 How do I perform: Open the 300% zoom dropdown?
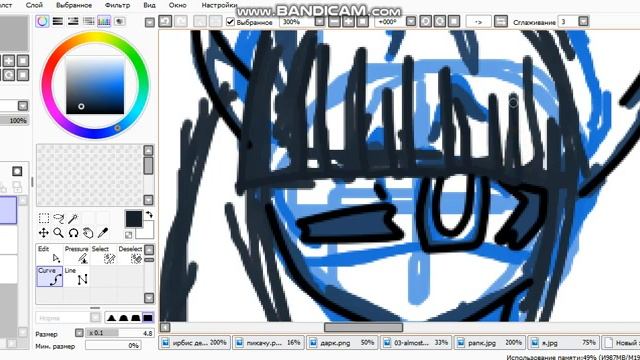[319, 21]
